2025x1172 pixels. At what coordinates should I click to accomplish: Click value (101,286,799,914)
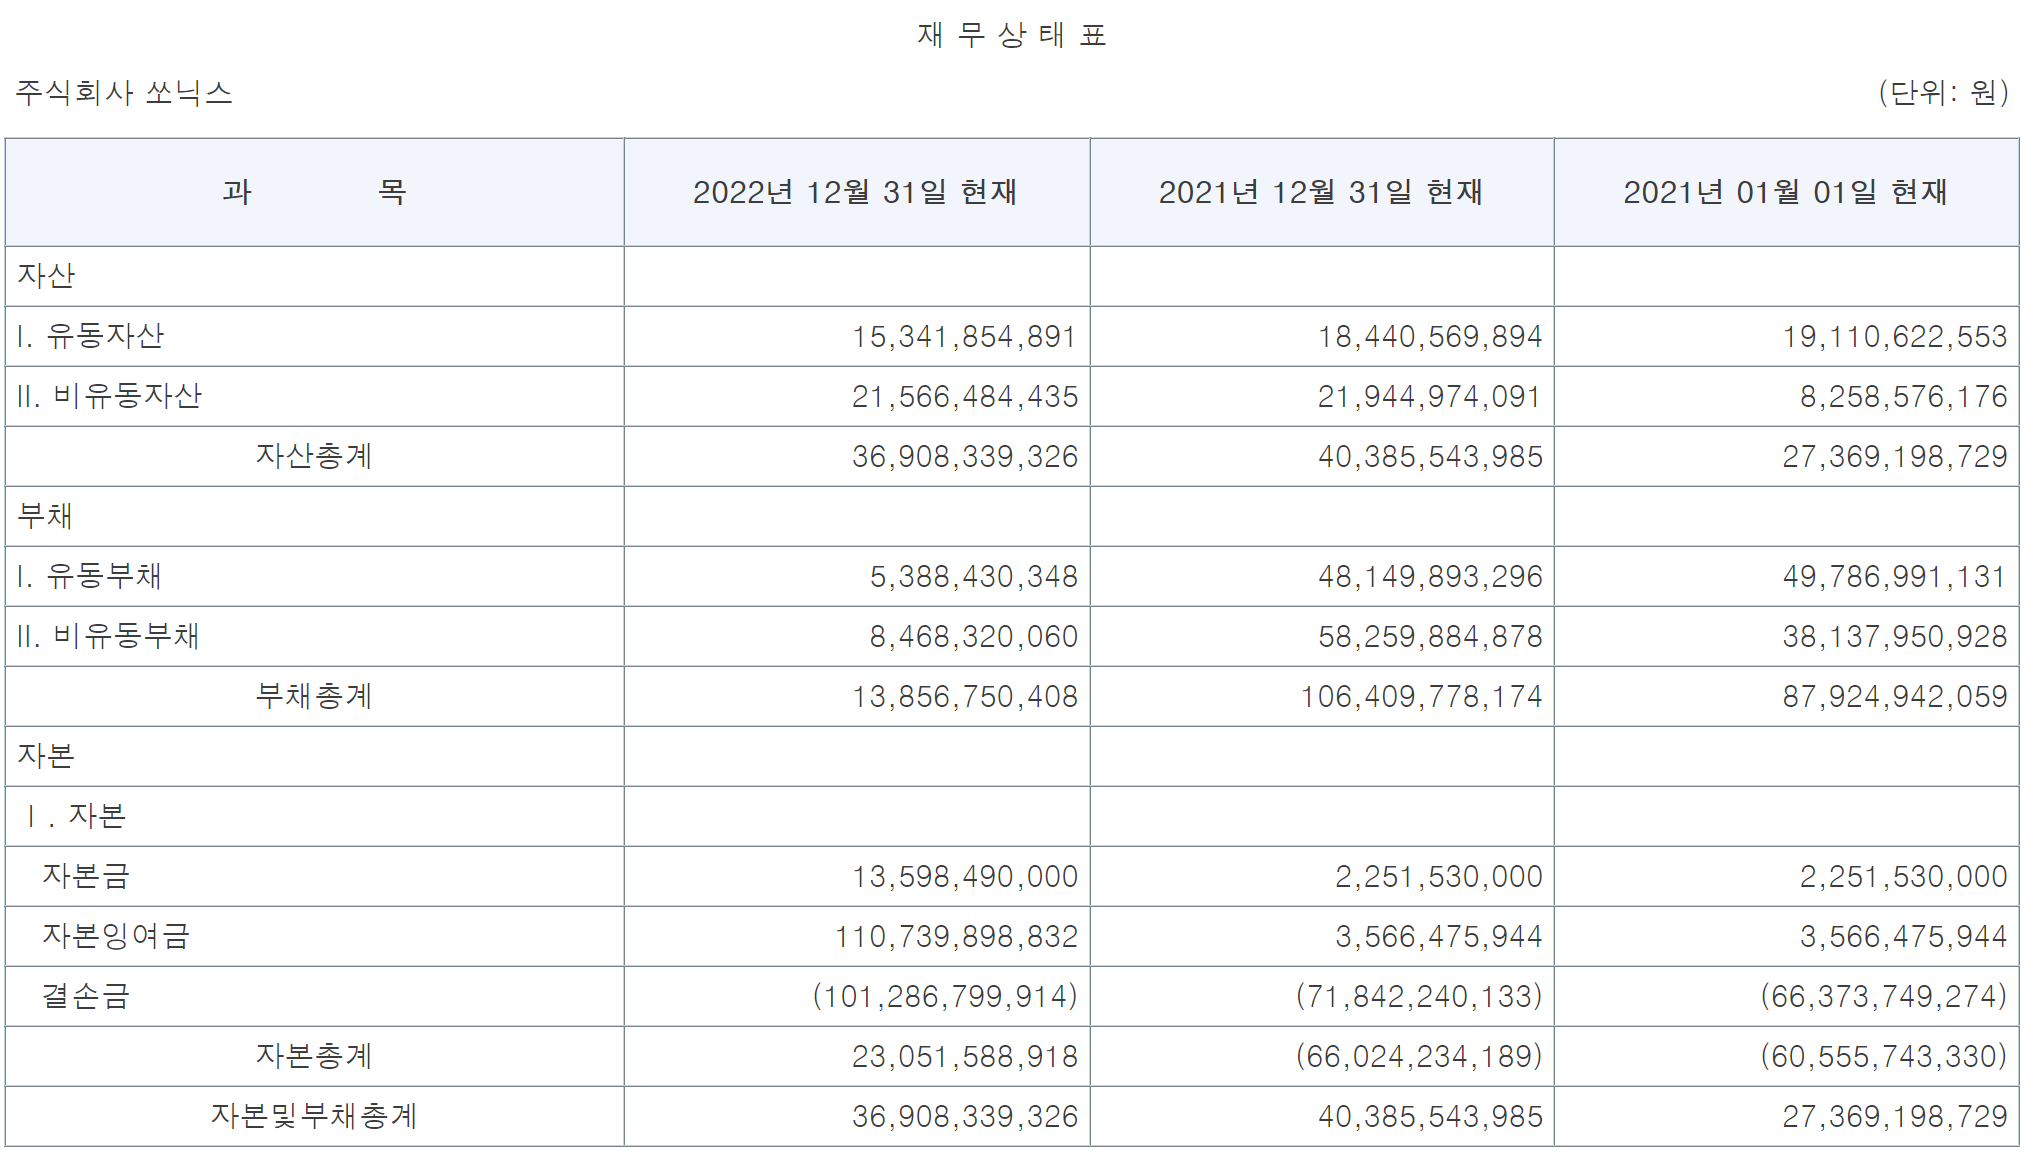(945, 997)
